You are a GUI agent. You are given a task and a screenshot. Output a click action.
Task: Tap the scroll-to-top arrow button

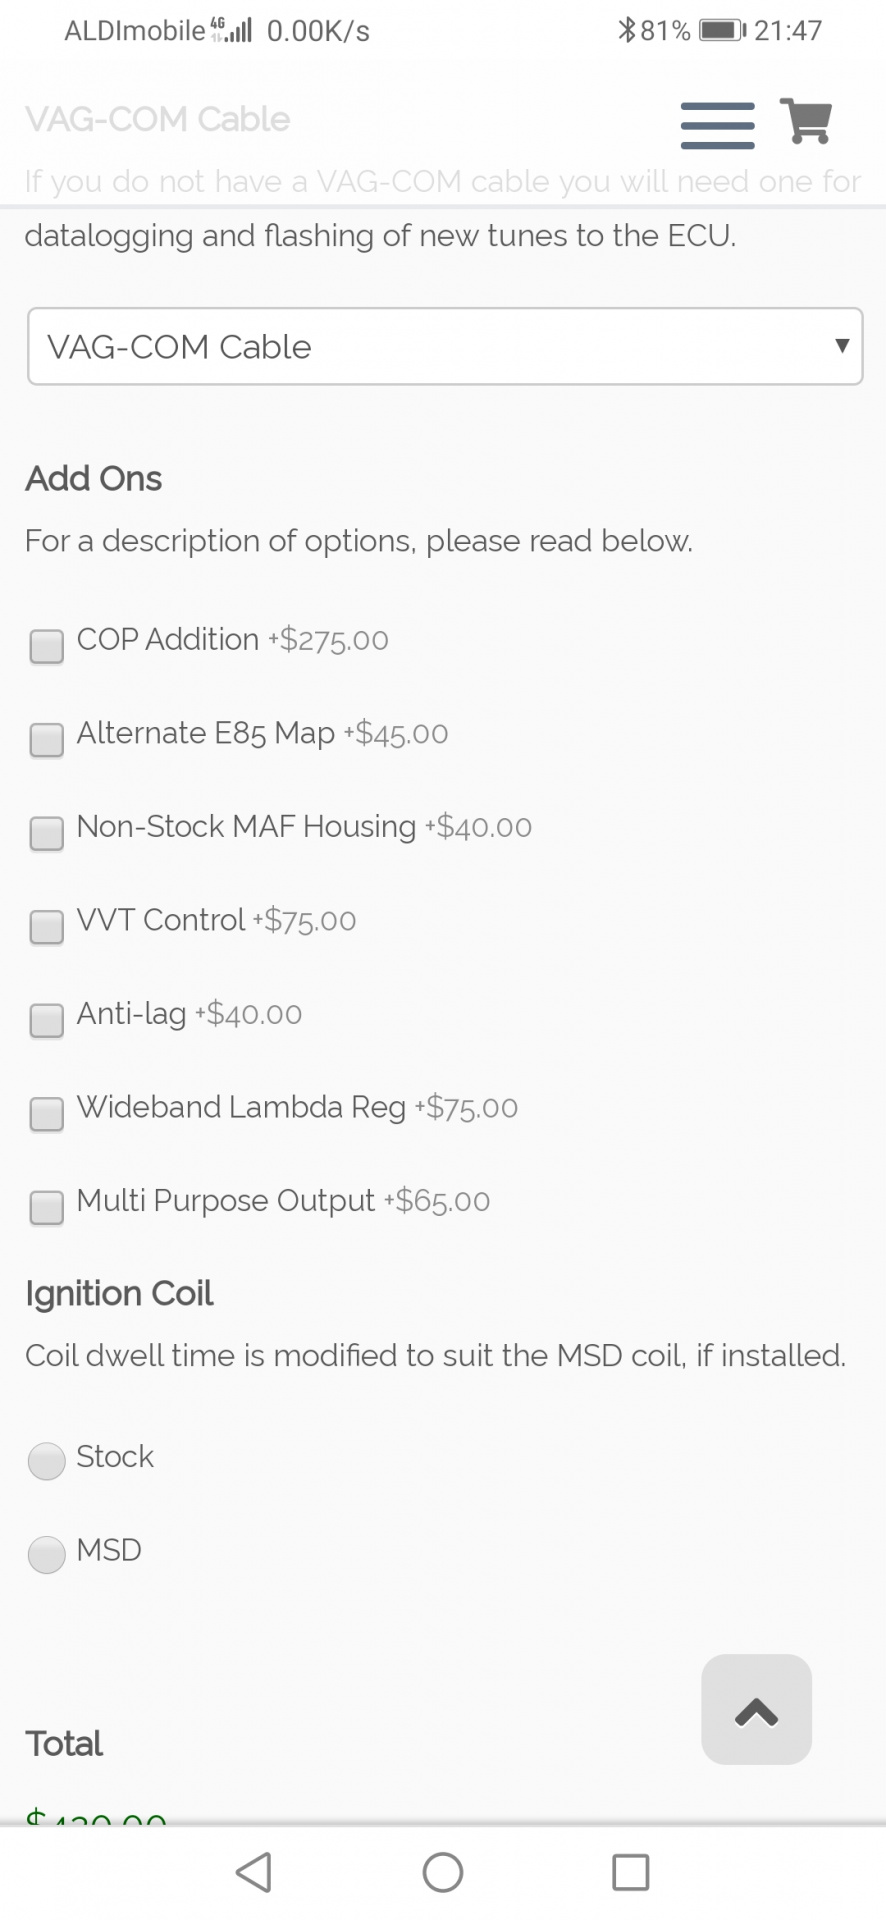756,1709
